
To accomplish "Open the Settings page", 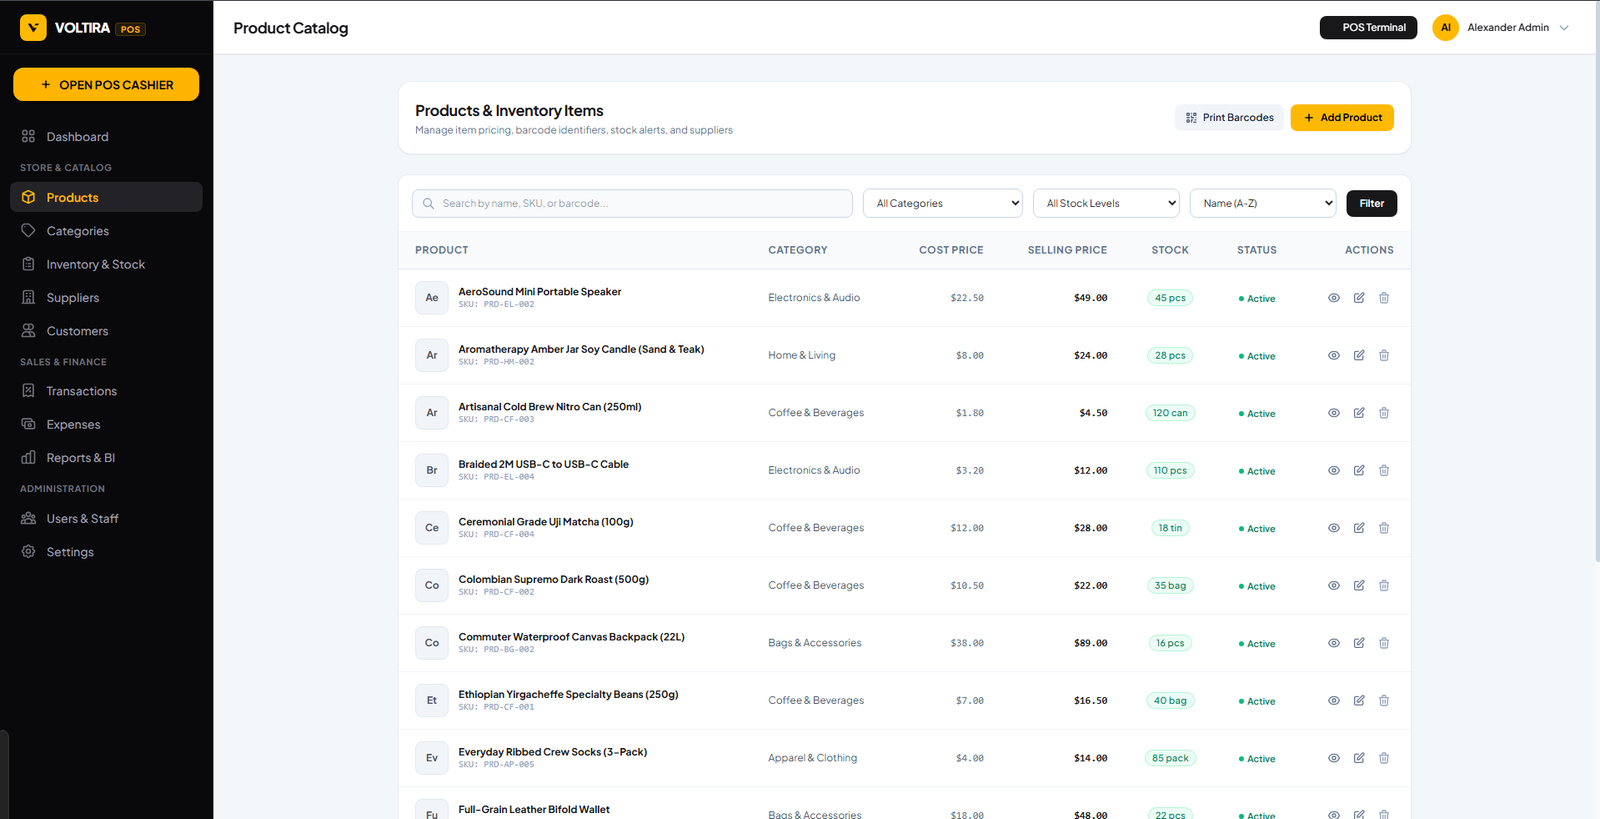I will [x=106, y=552].
